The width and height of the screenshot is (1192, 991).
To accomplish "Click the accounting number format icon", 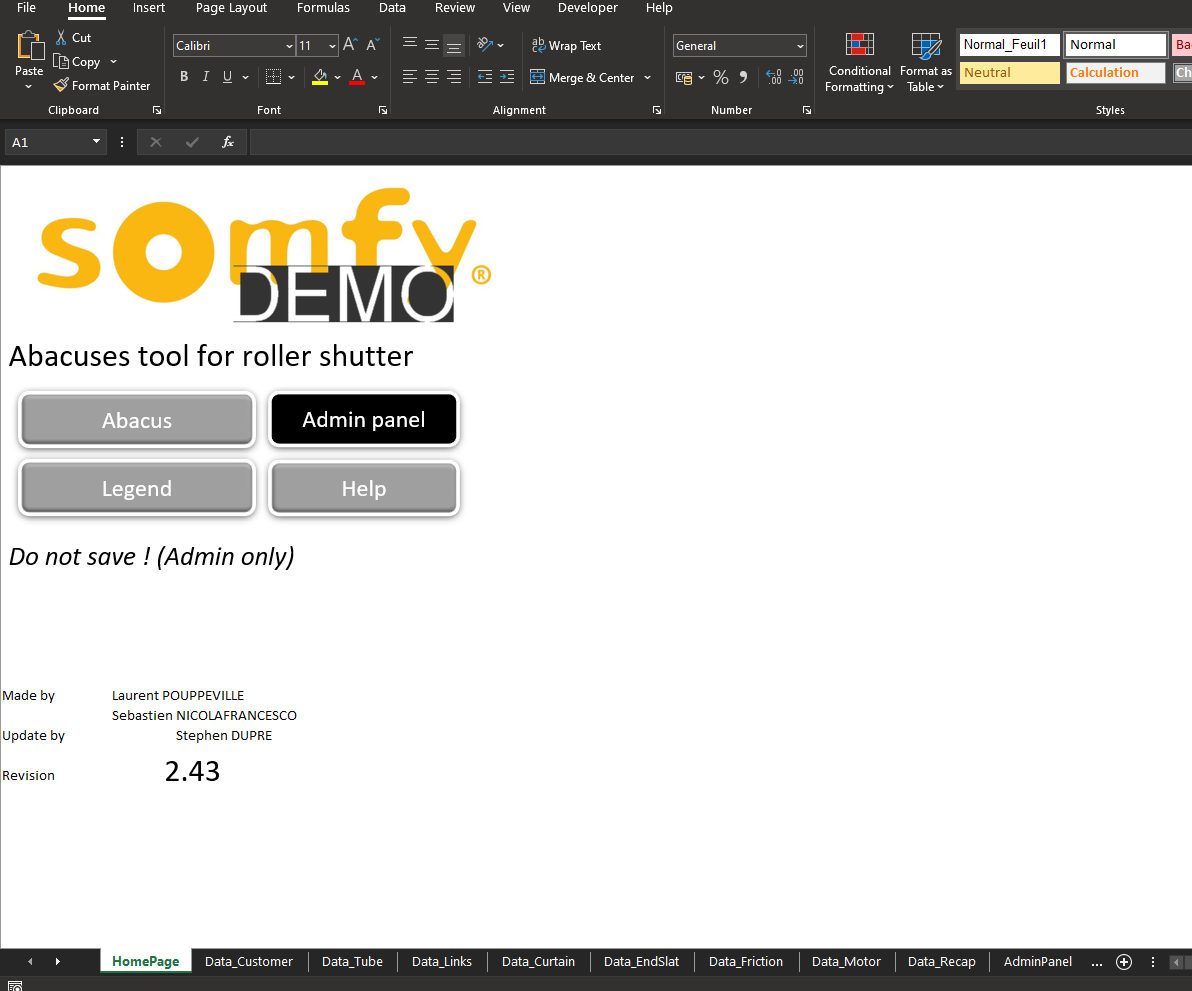I will coord(684,77).
